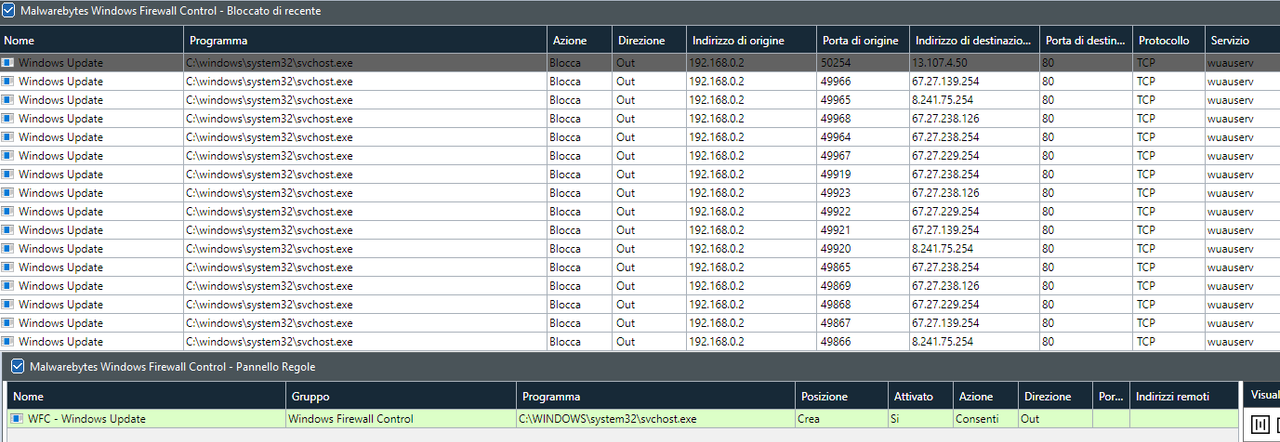Sort rules panel by Posizione column
This screenshot has width=1280, height=442.
pos(841,397)
